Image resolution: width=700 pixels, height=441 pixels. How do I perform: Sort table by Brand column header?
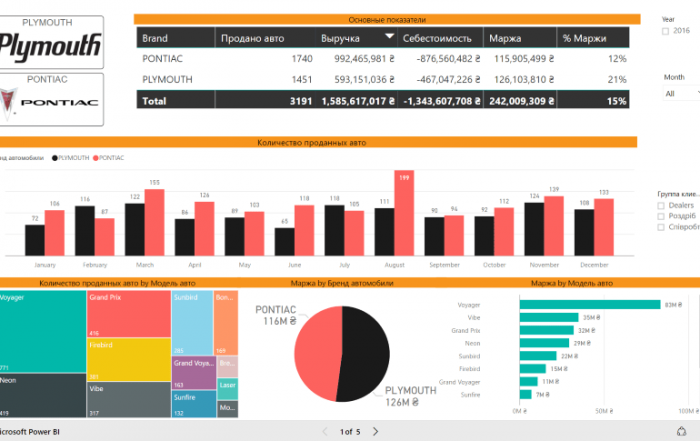[x=175, y=38]
